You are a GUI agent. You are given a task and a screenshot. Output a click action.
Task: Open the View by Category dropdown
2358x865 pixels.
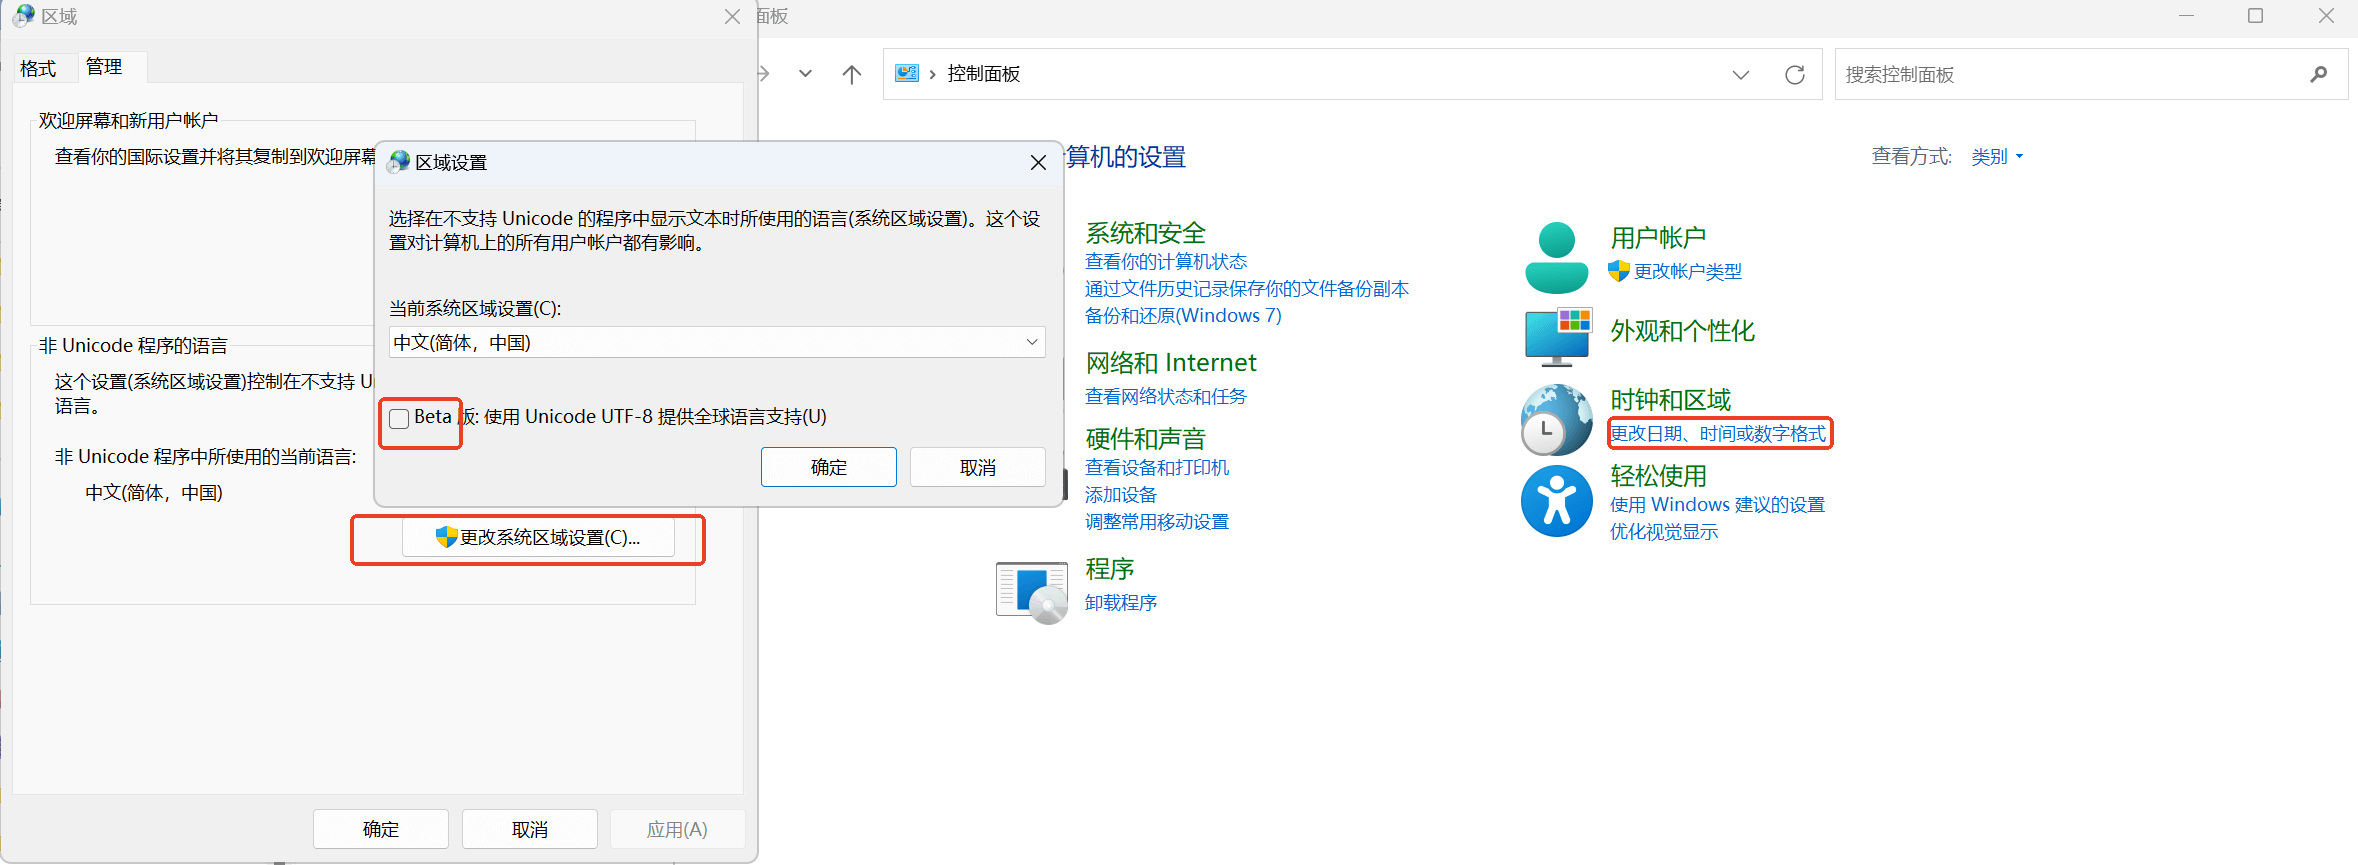[x=1996, y=157]
